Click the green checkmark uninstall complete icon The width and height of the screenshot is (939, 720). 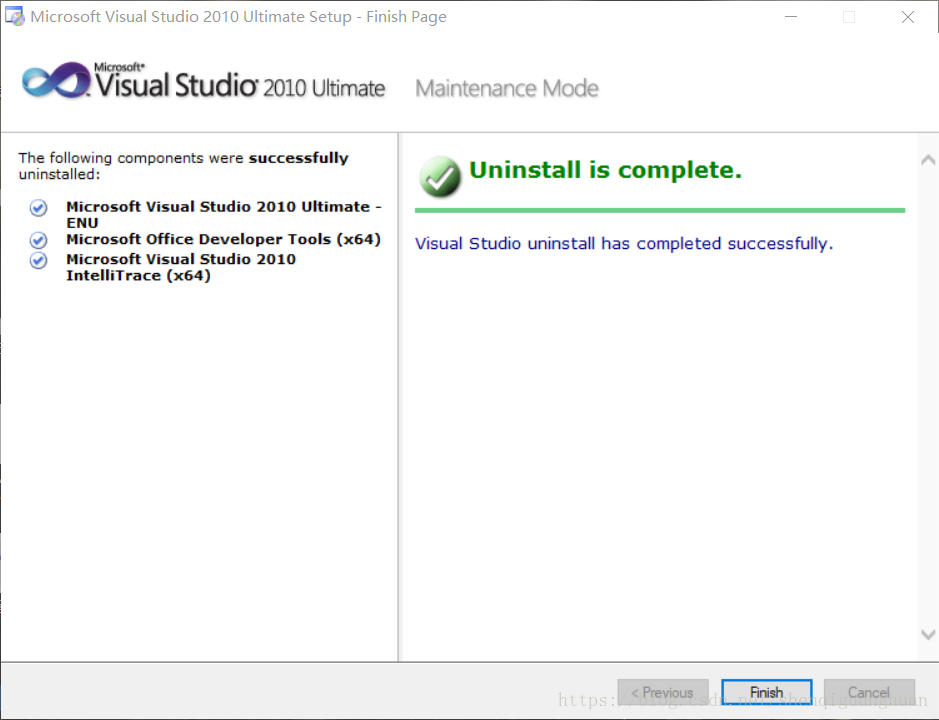(440, 176)
